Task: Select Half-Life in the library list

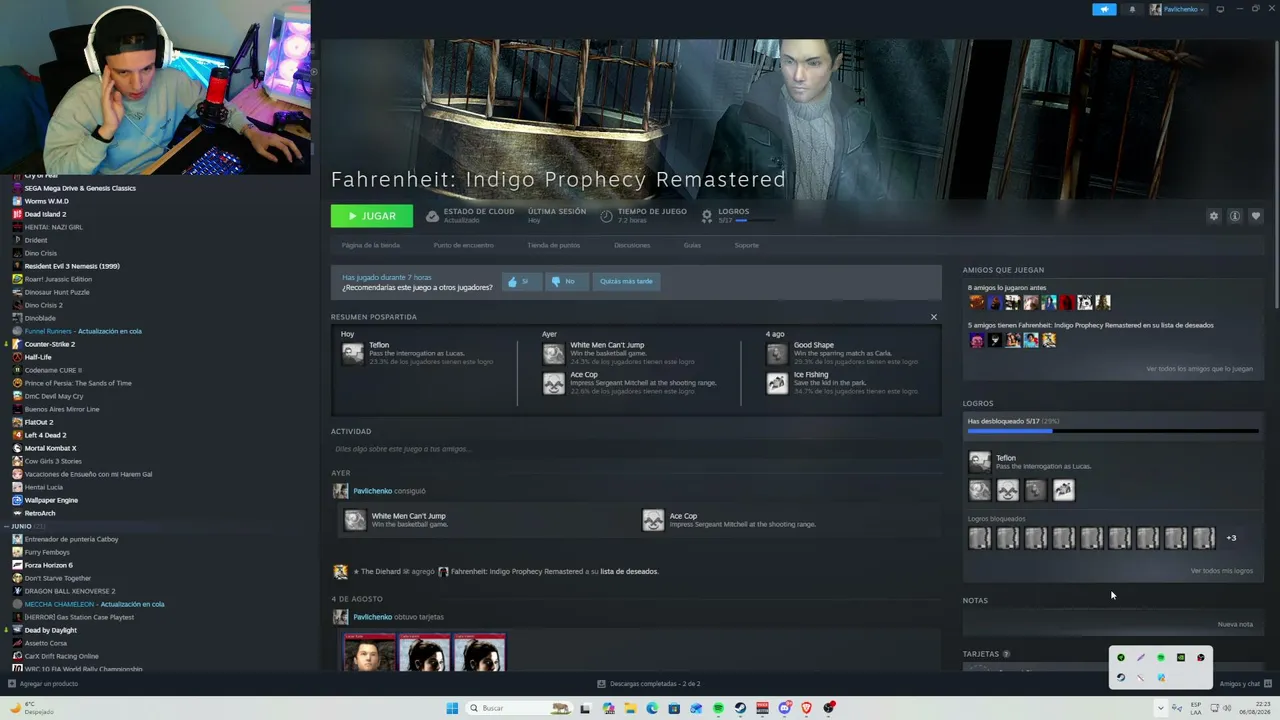Action: [38, 357]
